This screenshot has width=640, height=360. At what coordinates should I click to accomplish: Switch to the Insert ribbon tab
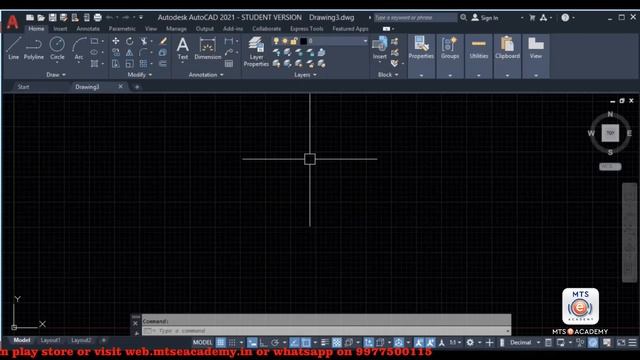click(x=60, y=29)
